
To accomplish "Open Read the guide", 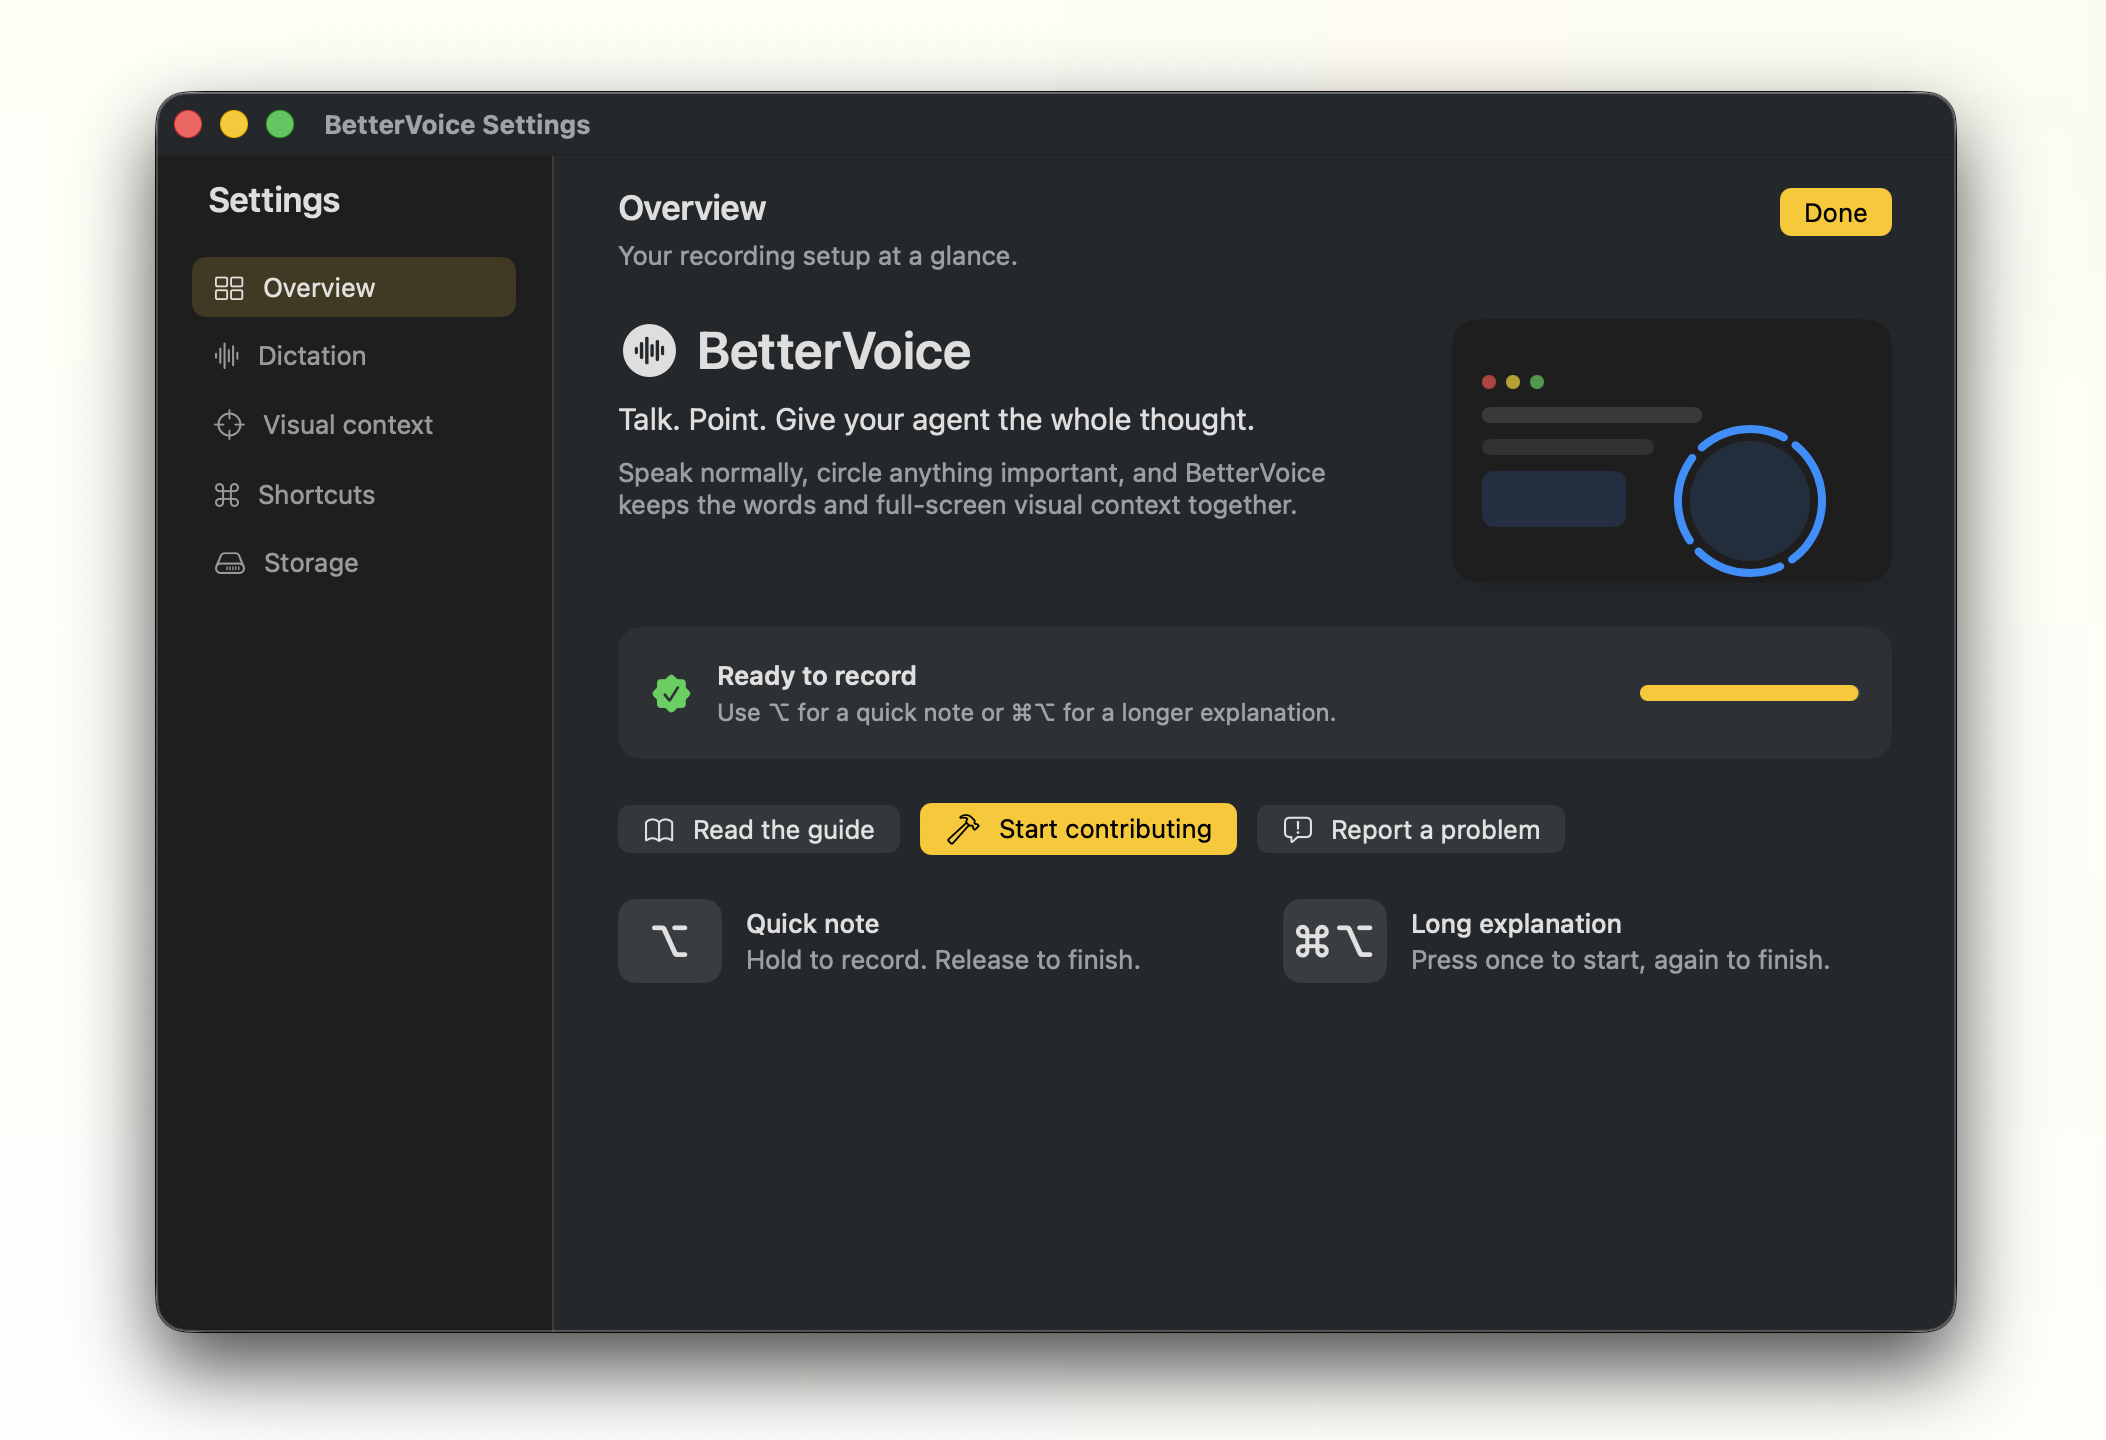I will [759, 829].
